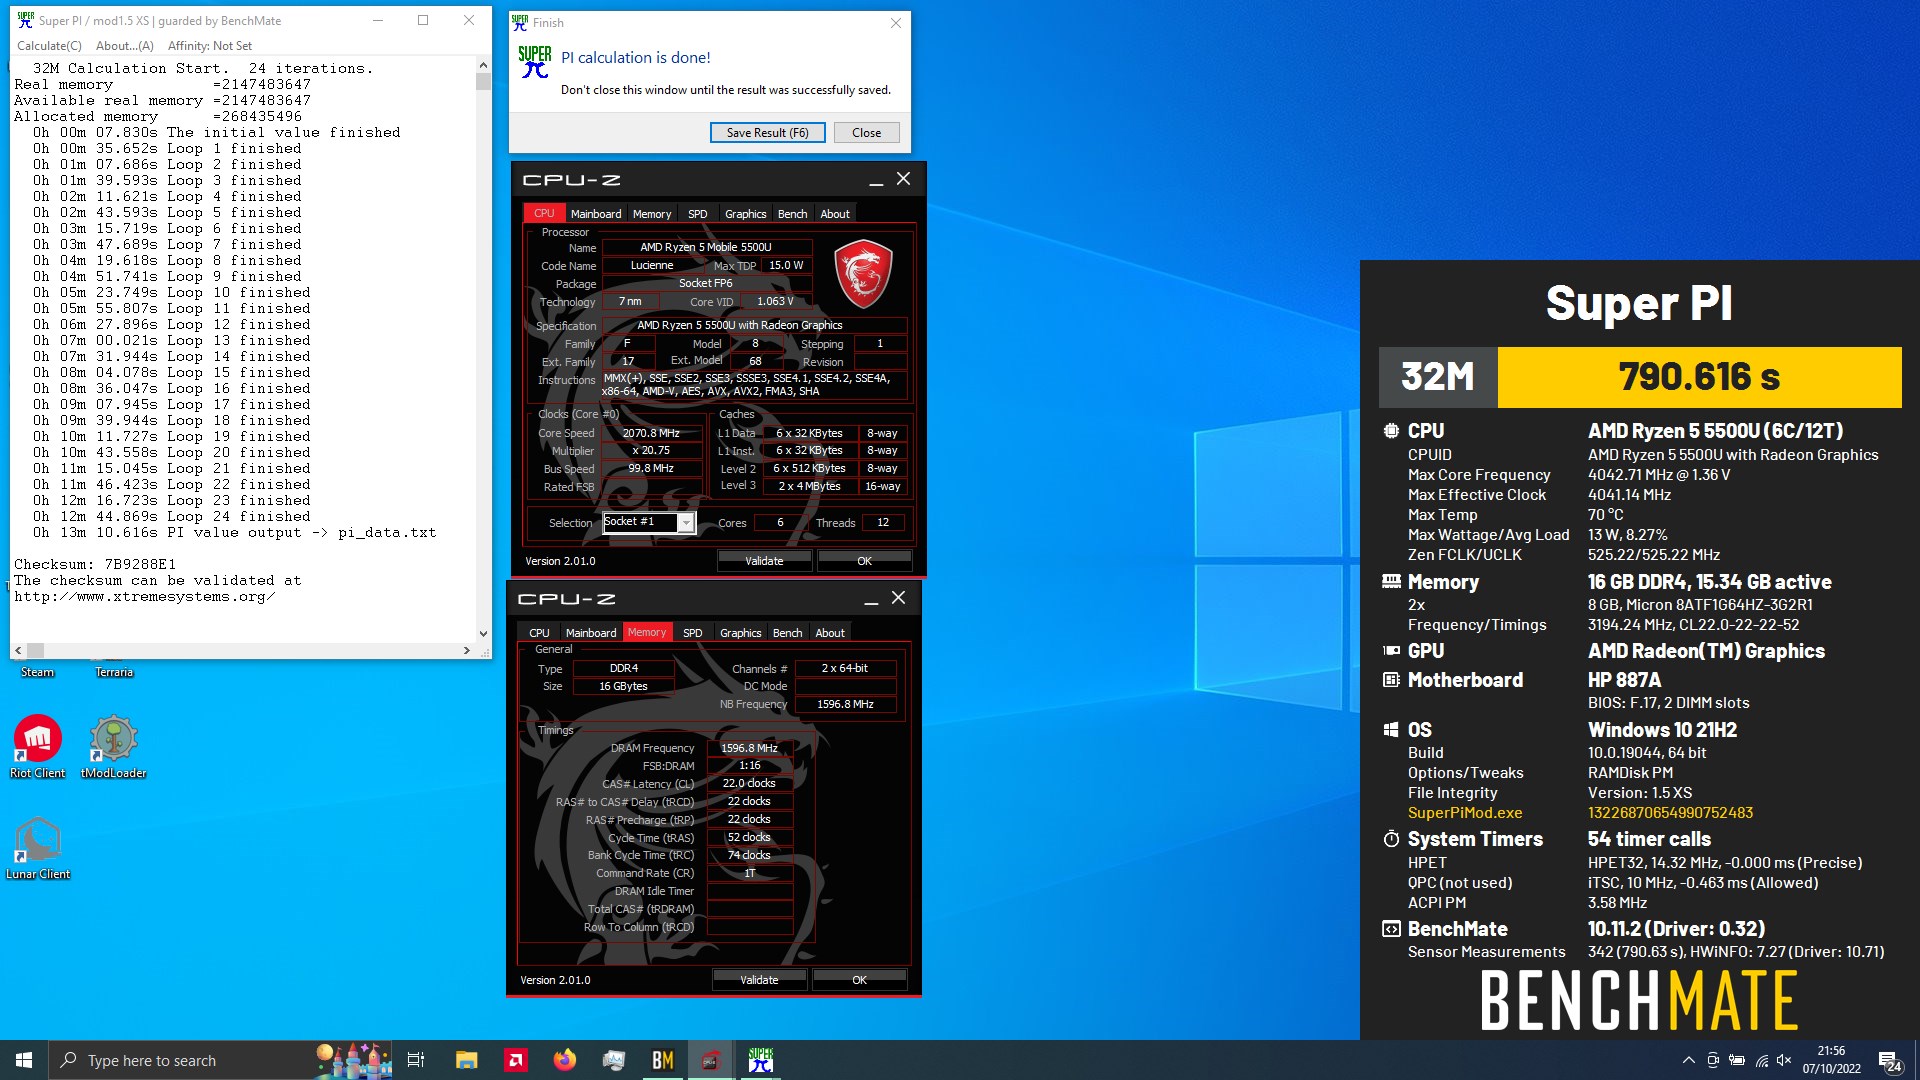This screenshot has height=1080, width=1920.
Task: Open the tModLoader desktop shortcut
Action: (x=114, y=747)
